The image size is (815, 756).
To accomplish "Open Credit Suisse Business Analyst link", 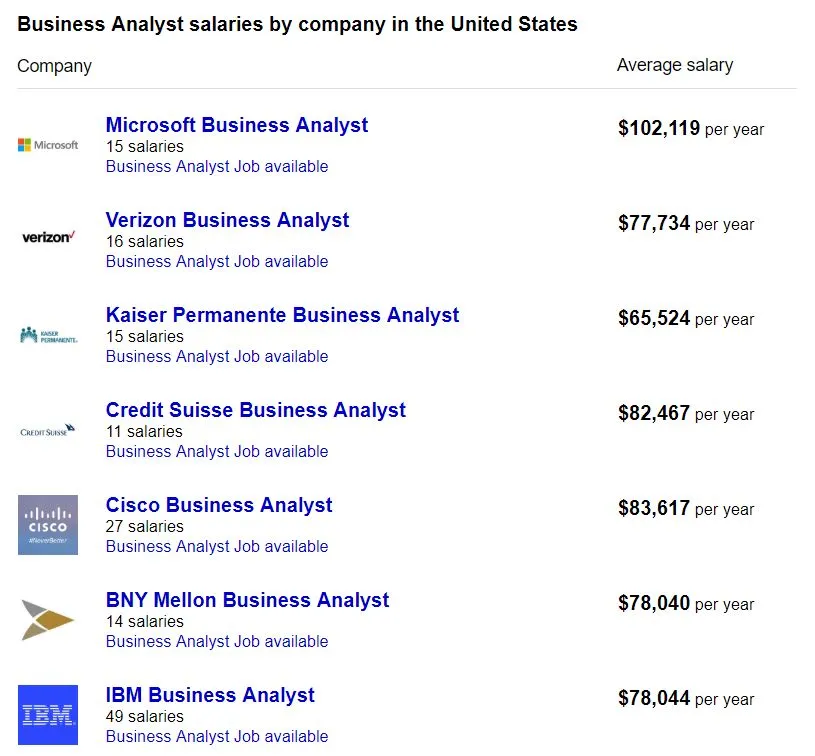I will [256, 410].
